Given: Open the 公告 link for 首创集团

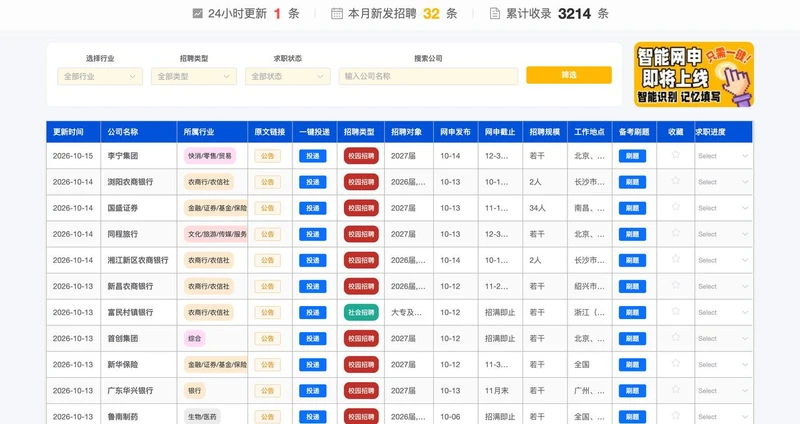Looking at the screenshot, I should (268, 339).
